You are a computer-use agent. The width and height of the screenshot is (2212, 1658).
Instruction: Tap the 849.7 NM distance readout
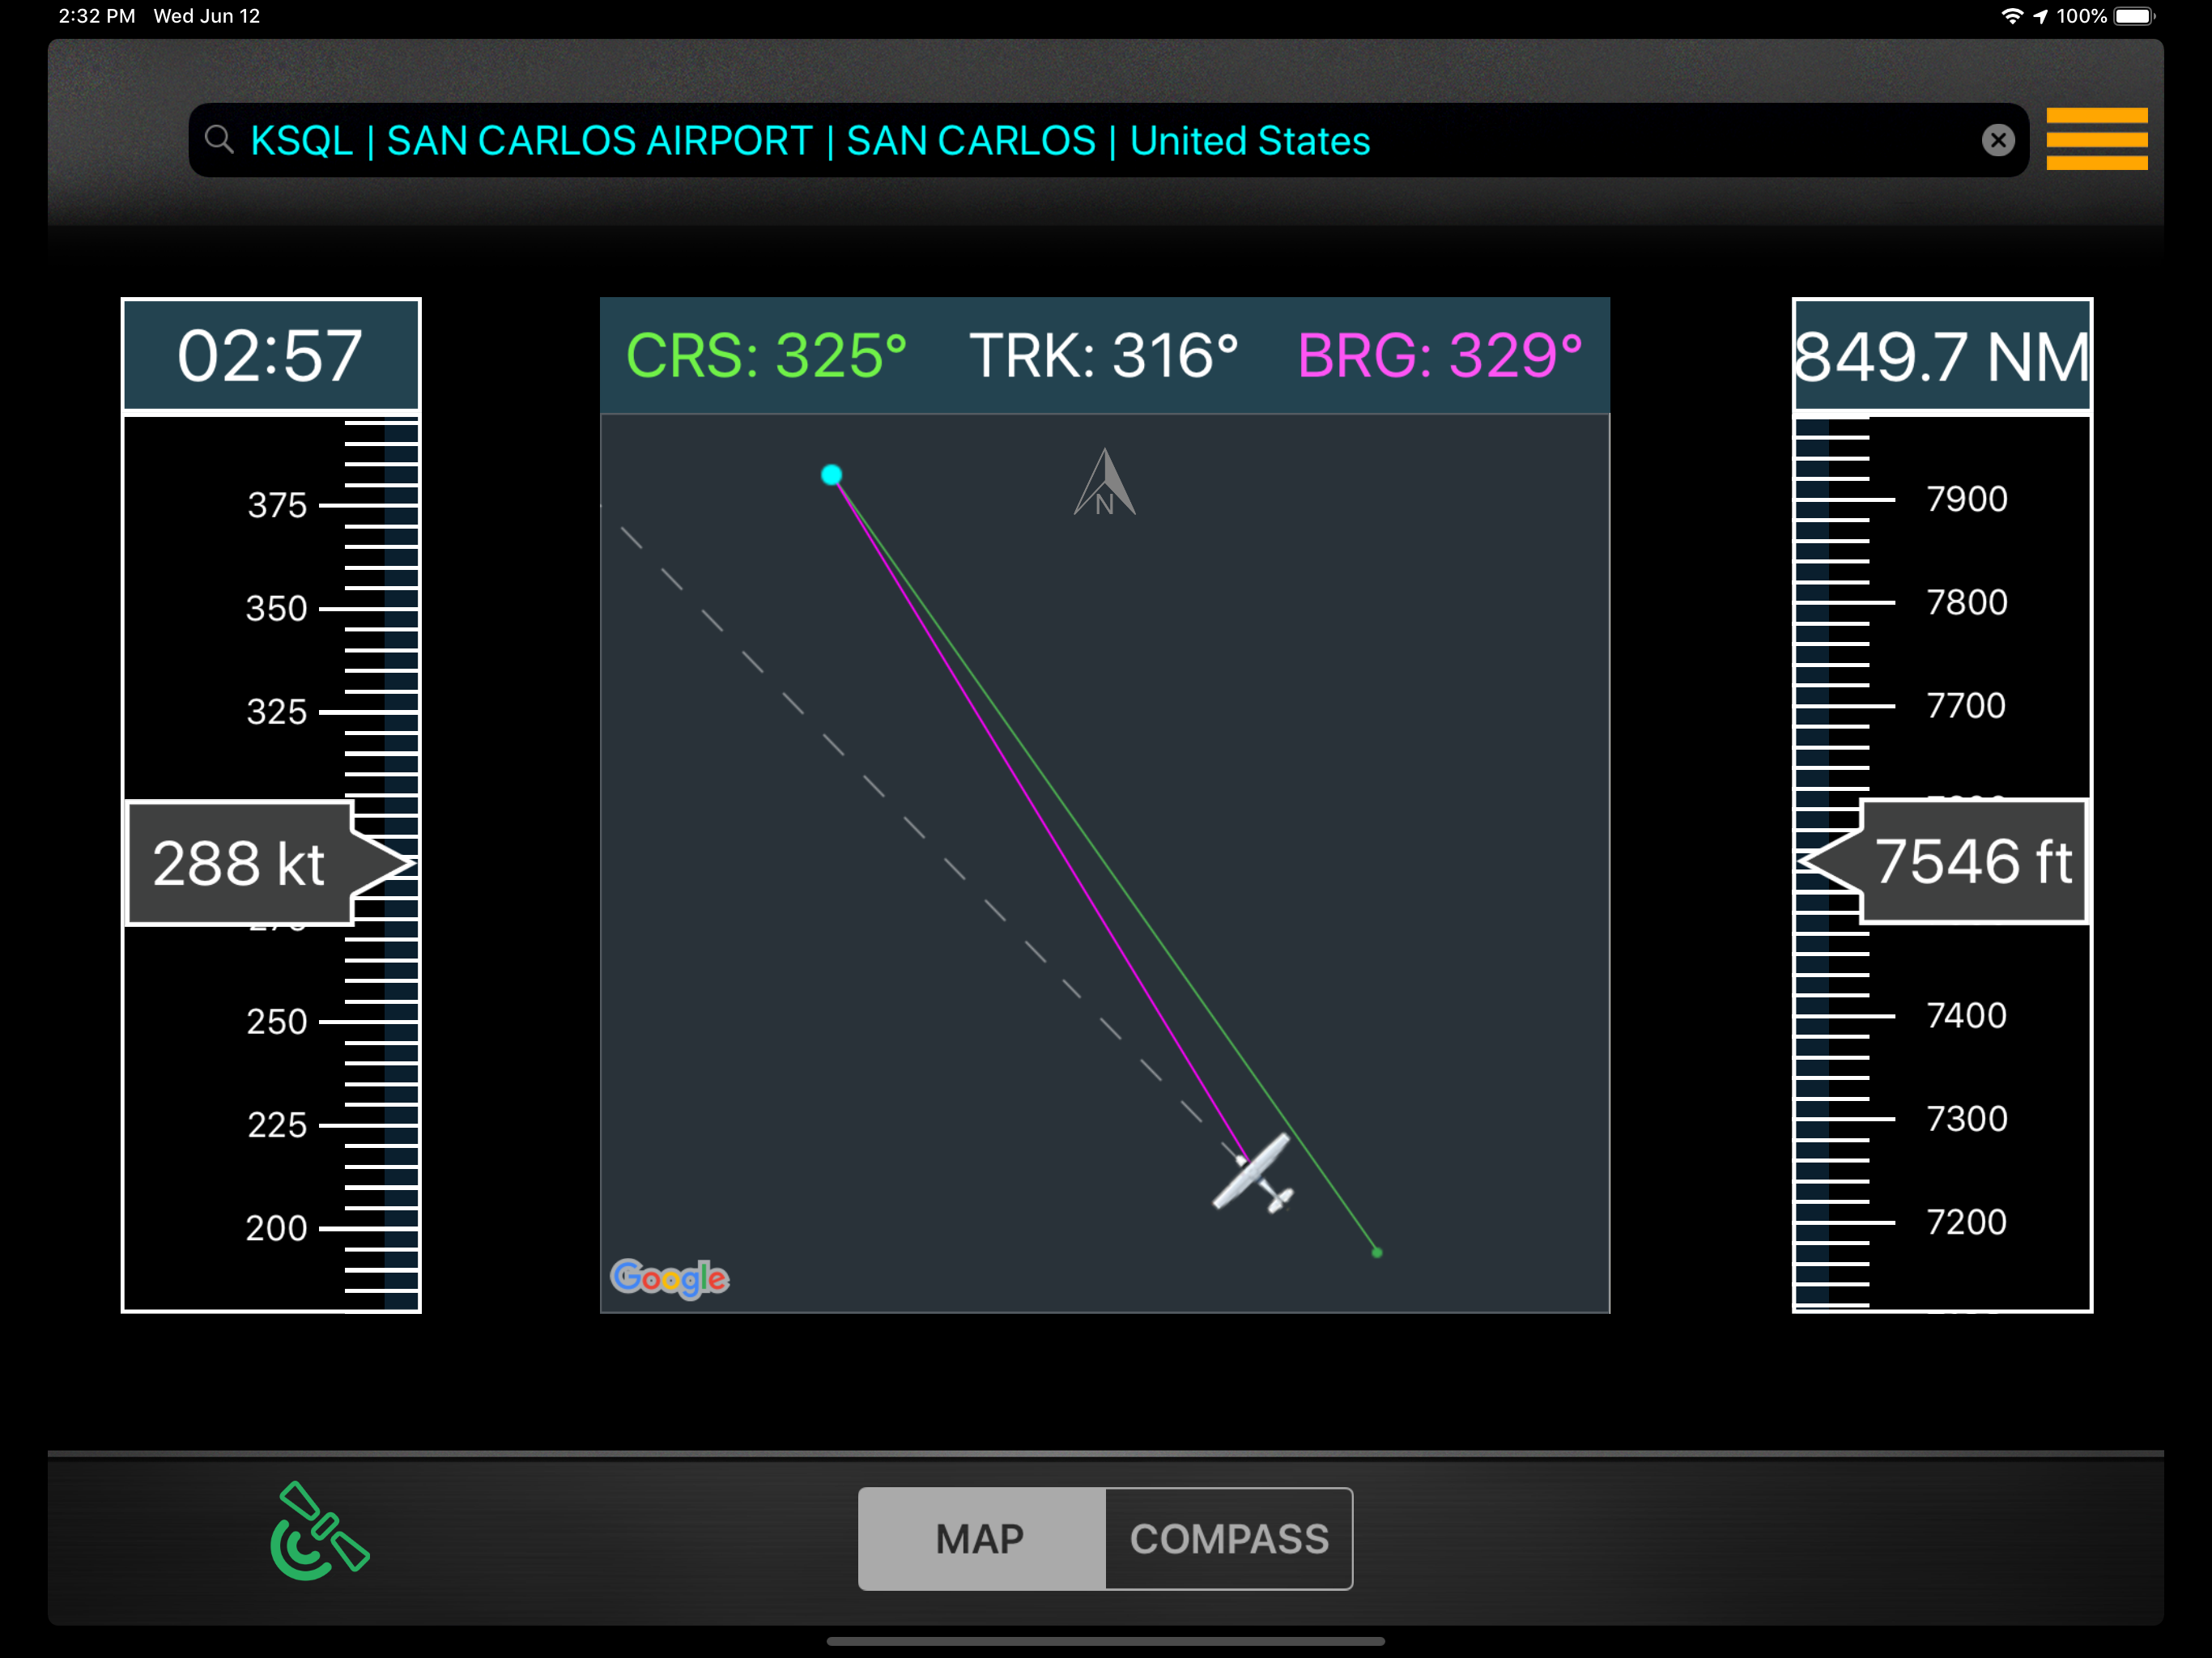1941,357
